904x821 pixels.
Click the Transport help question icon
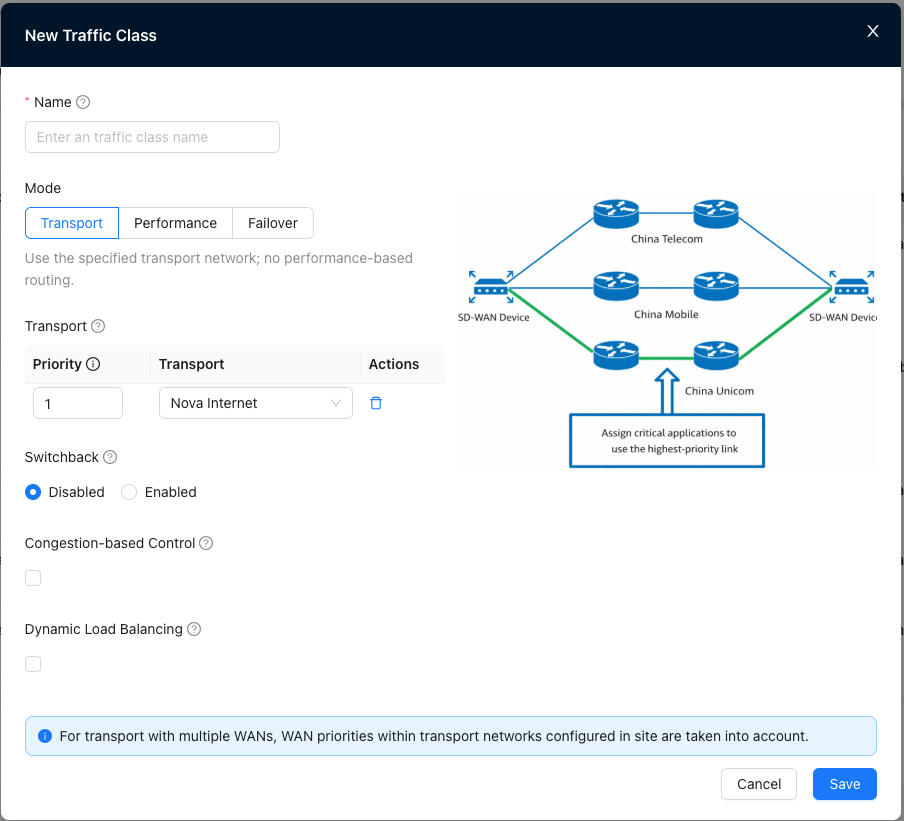click(98, 326)
